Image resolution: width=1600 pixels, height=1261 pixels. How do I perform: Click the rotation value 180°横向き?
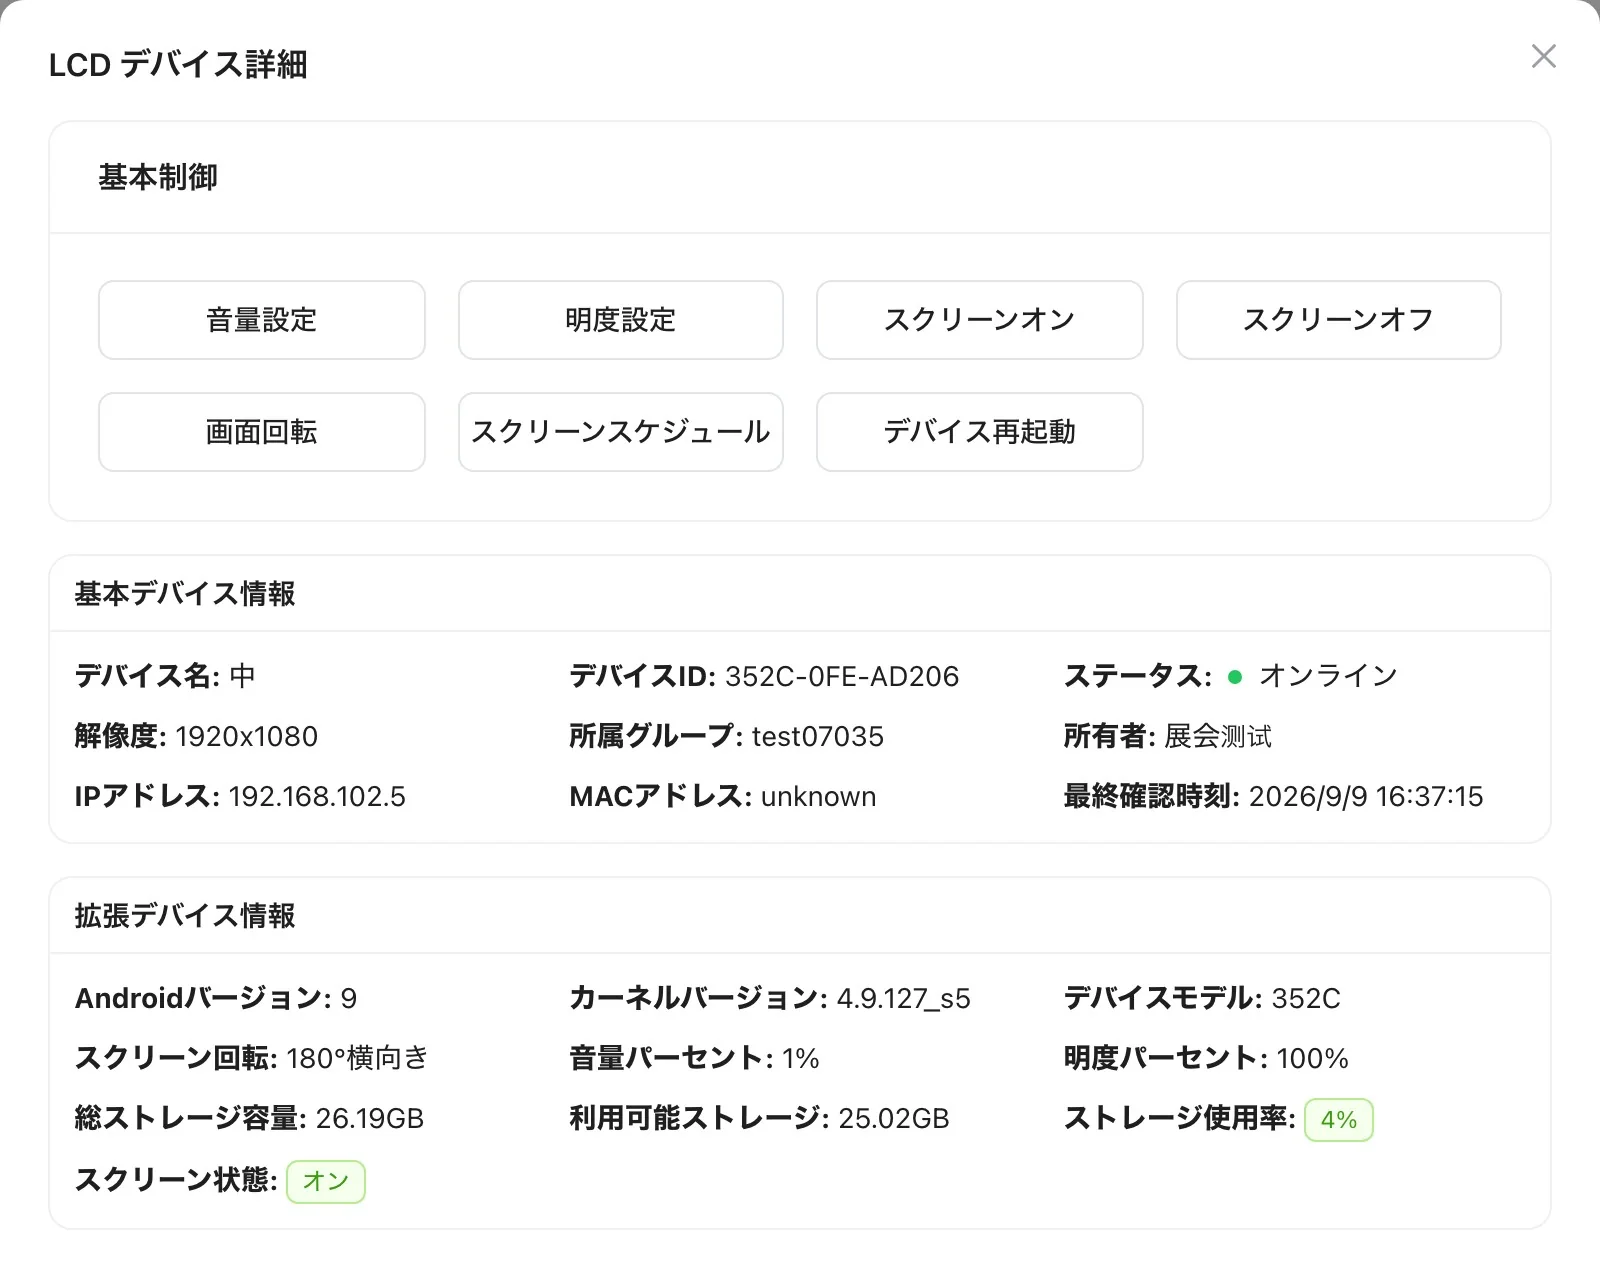[358, 1059]
